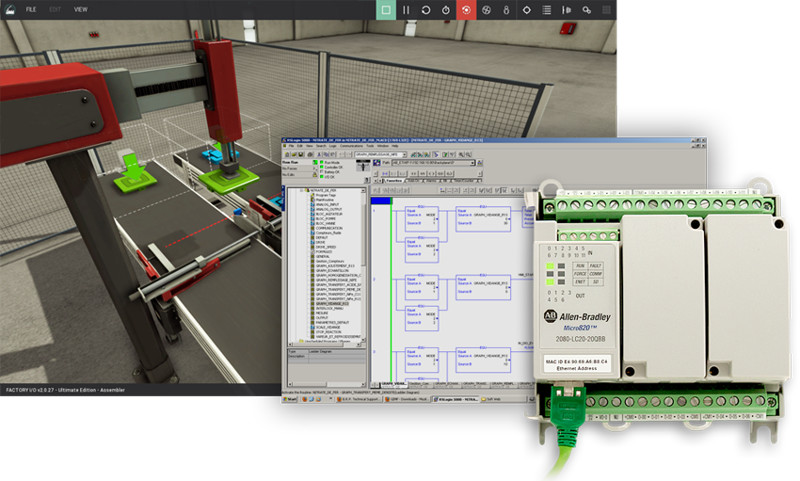Toggle the sensor docking icon
The width and height of the screenshot is (800, 481).
coord(566,10)
